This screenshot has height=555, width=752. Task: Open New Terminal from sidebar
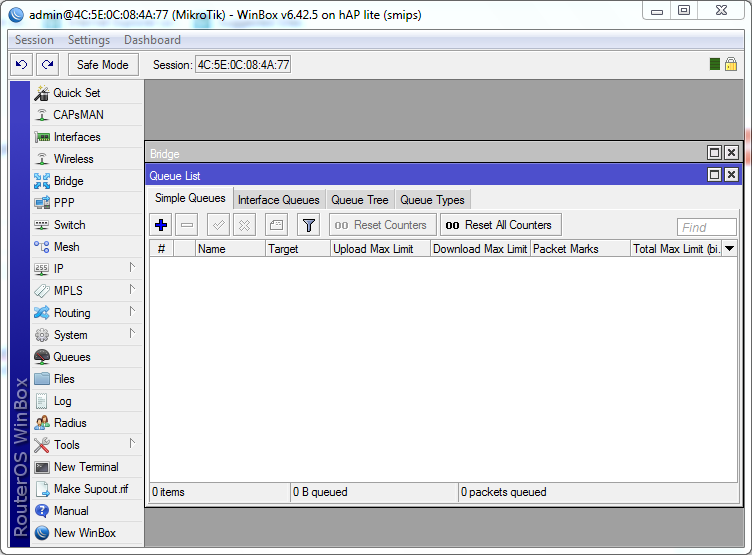pos(87,467)
